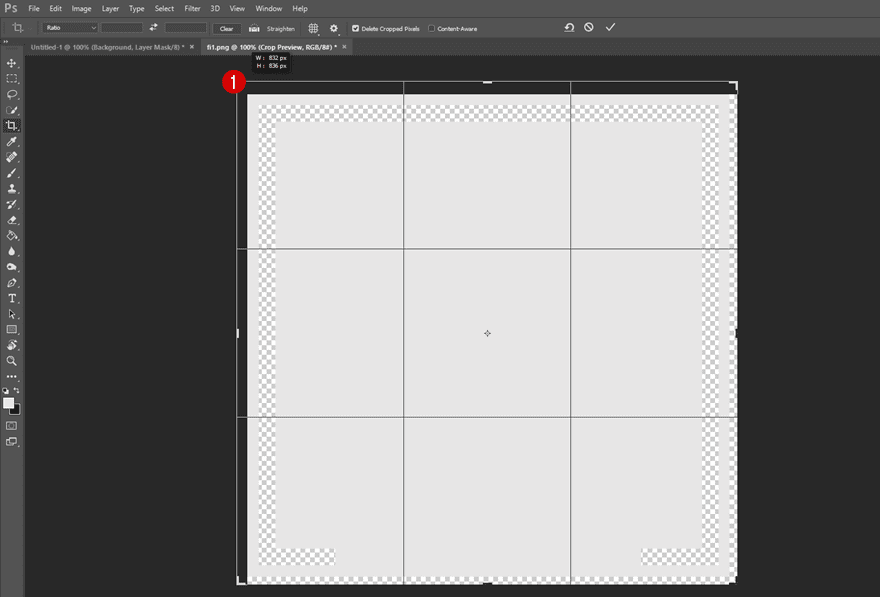Open Crop tool preset picker
Image resolution: width=880 pixels, height=597 pixels.
tap(21, 27)
